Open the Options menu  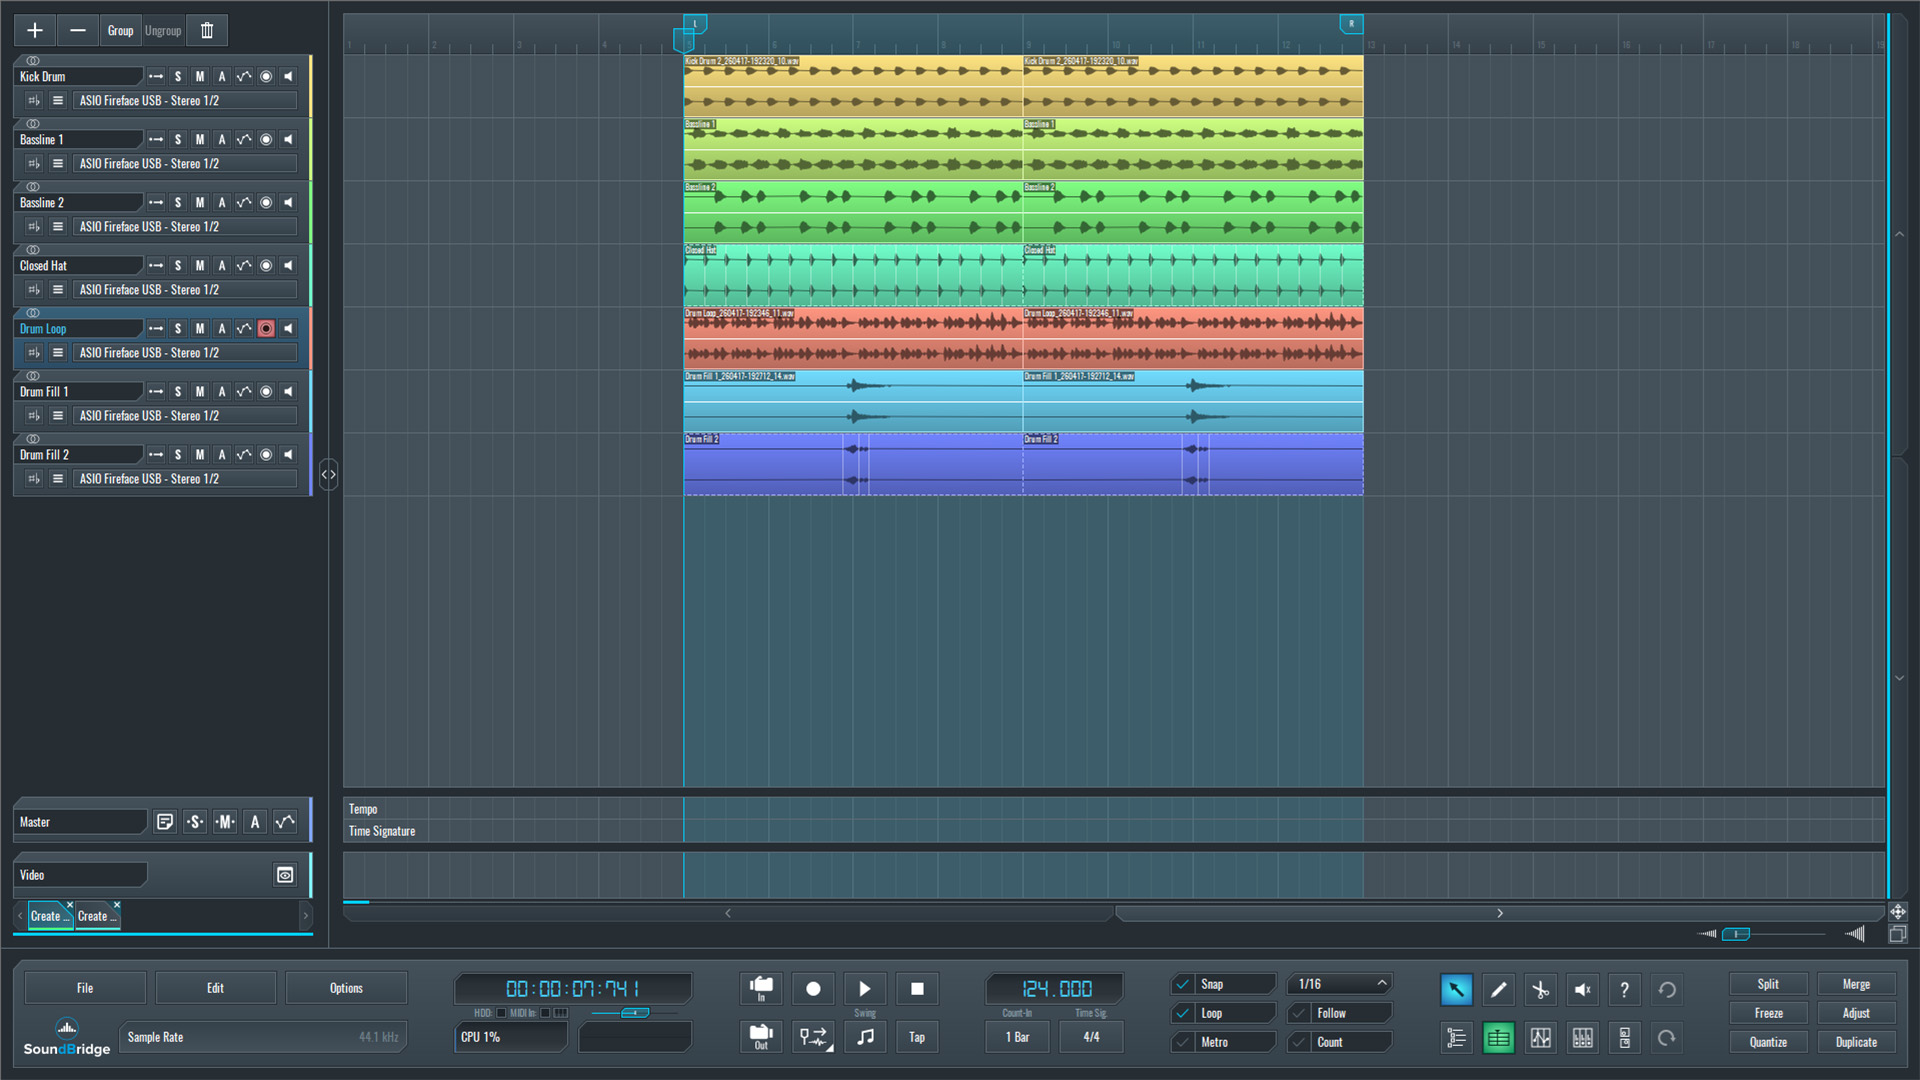(346, 988)
